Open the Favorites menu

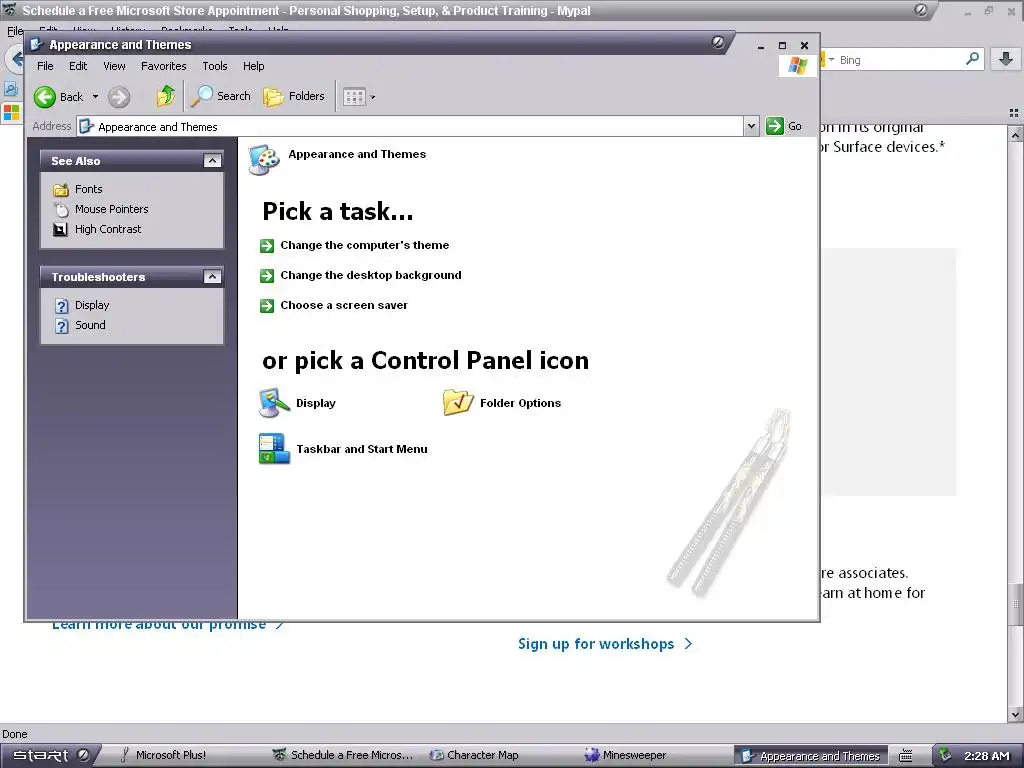point(163,66)
